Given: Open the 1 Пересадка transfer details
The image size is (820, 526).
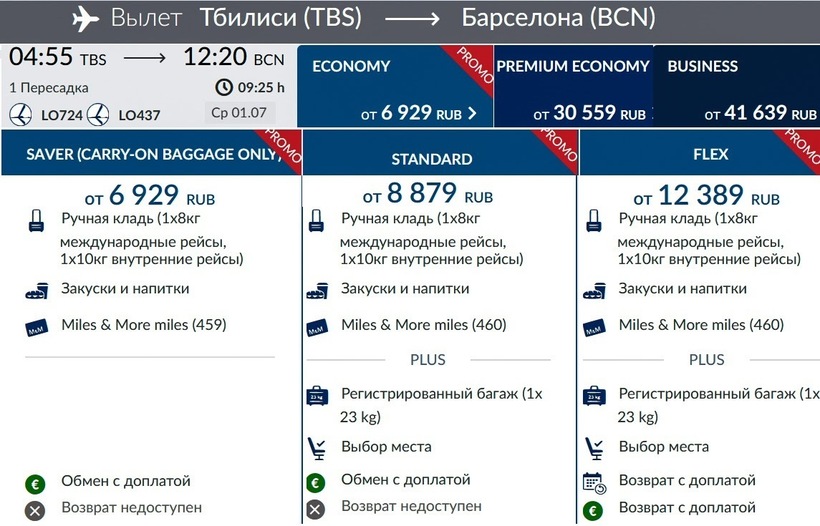Looking at the screenshot, I should [46, 87].
